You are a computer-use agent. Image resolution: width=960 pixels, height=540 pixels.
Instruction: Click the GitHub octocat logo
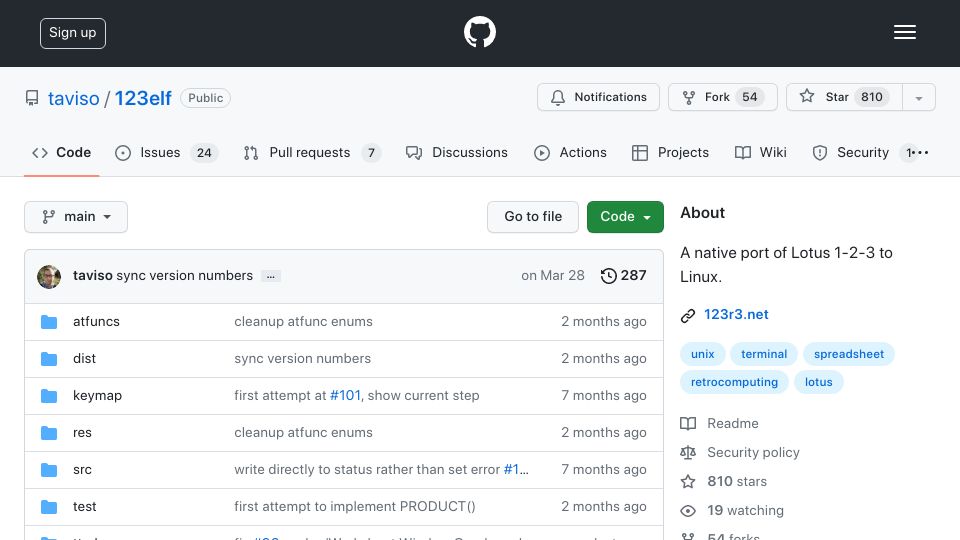pyautogui.click(x=479, y=32)
